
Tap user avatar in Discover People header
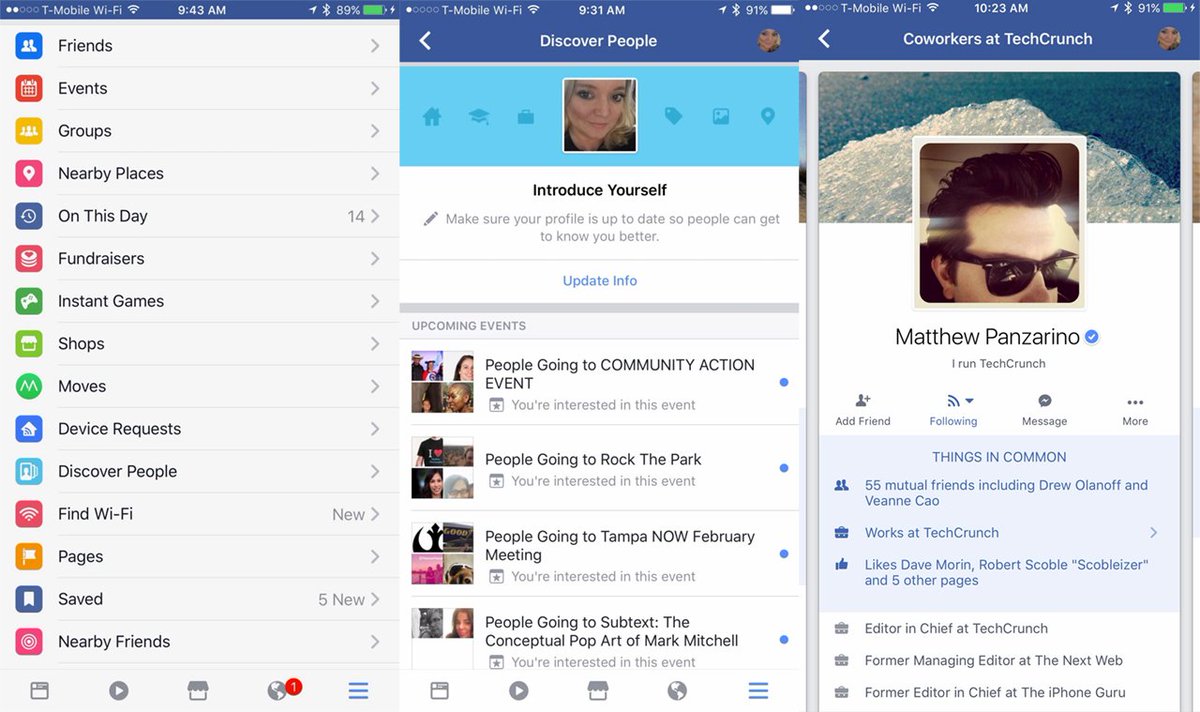click(769, 40)
